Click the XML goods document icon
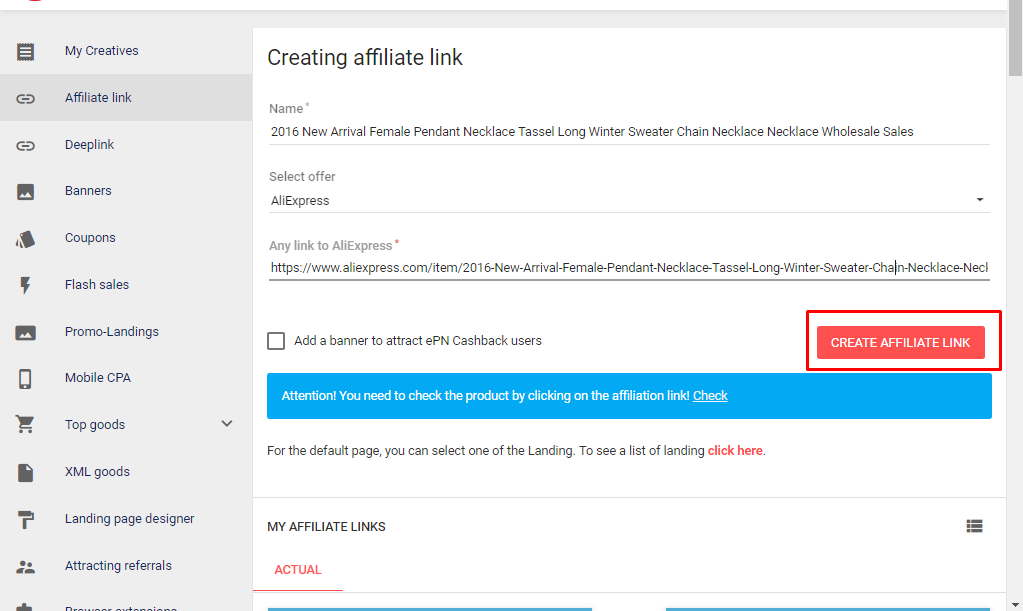1023x611 pixels. point(25,471)
